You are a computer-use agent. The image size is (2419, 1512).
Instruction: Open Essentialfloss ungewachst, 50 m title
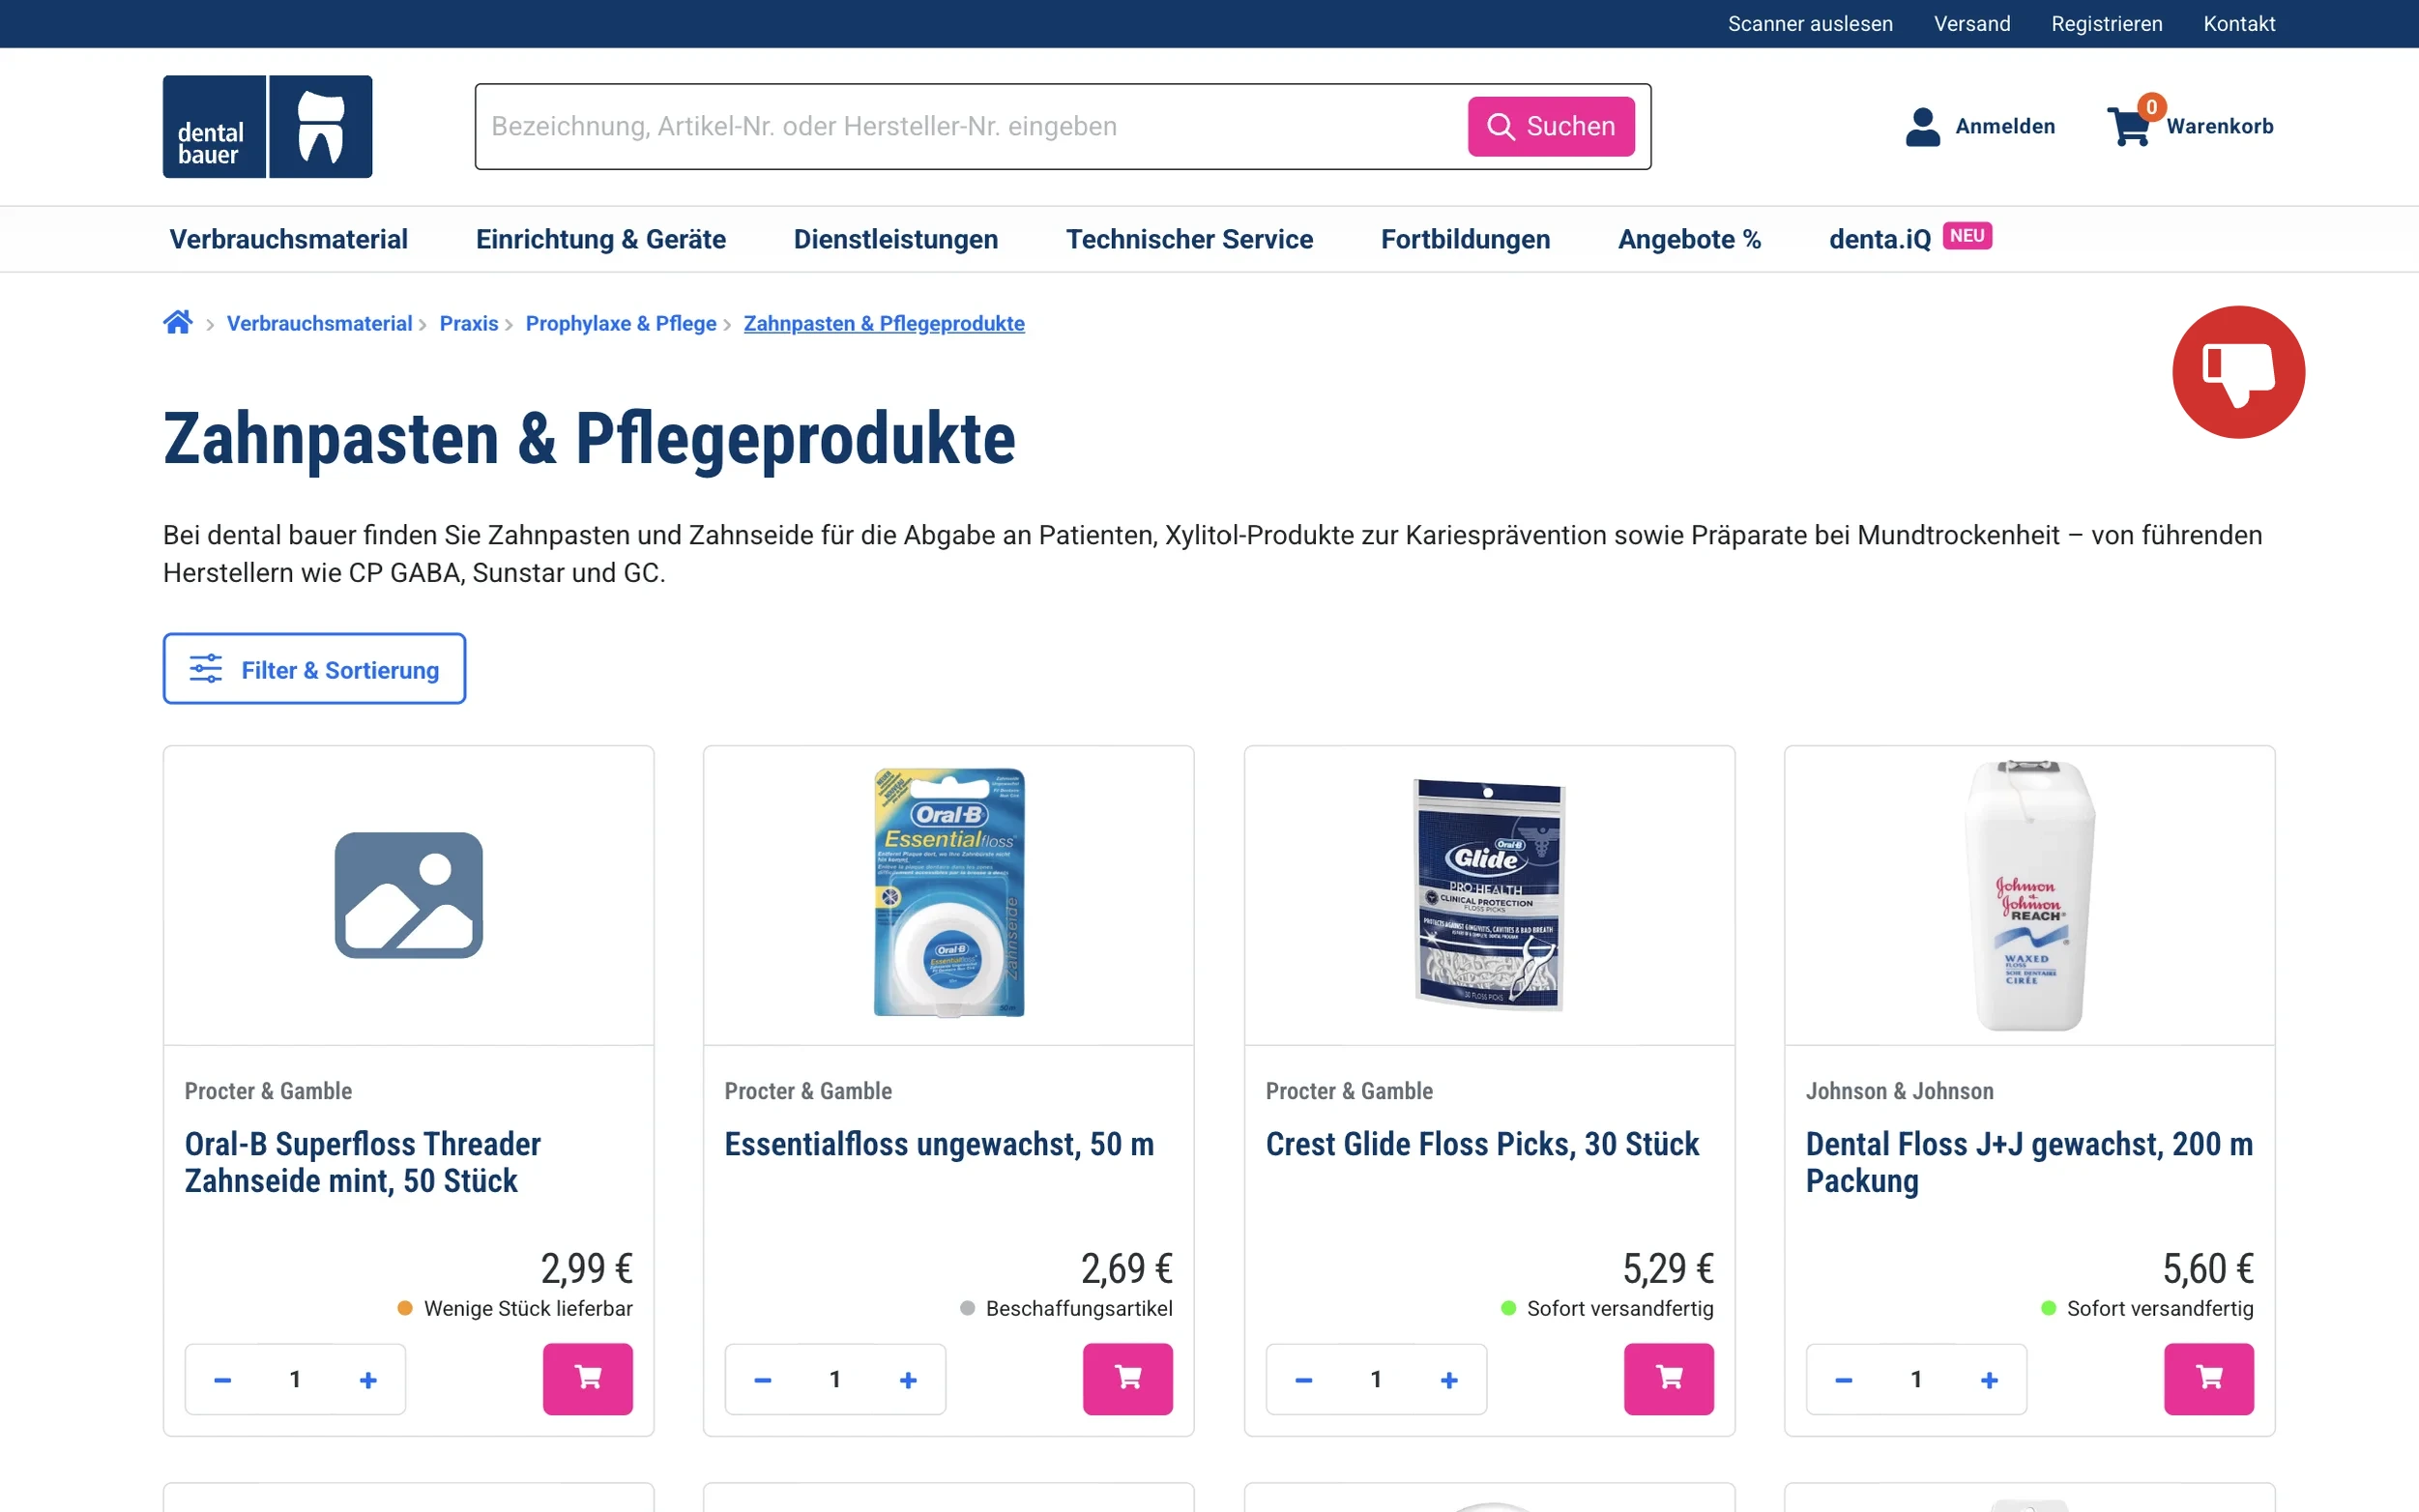939,1144
